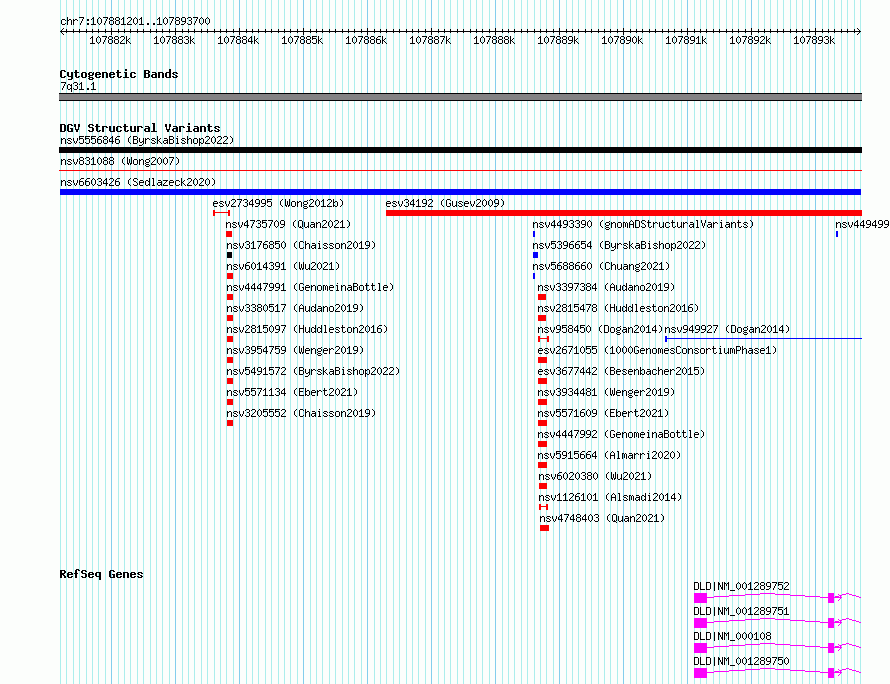
Task: Select nsv3176850 (Chaisson2019) label
Action: 301,245
